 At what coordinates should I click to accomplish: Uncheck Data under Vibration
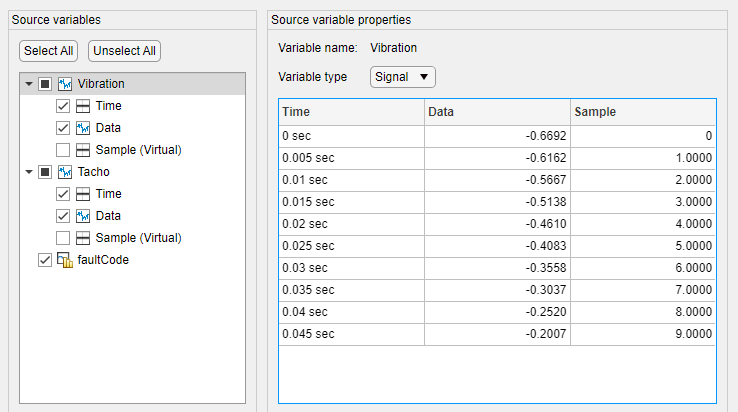pyautogui.click(x=63, y=128)
